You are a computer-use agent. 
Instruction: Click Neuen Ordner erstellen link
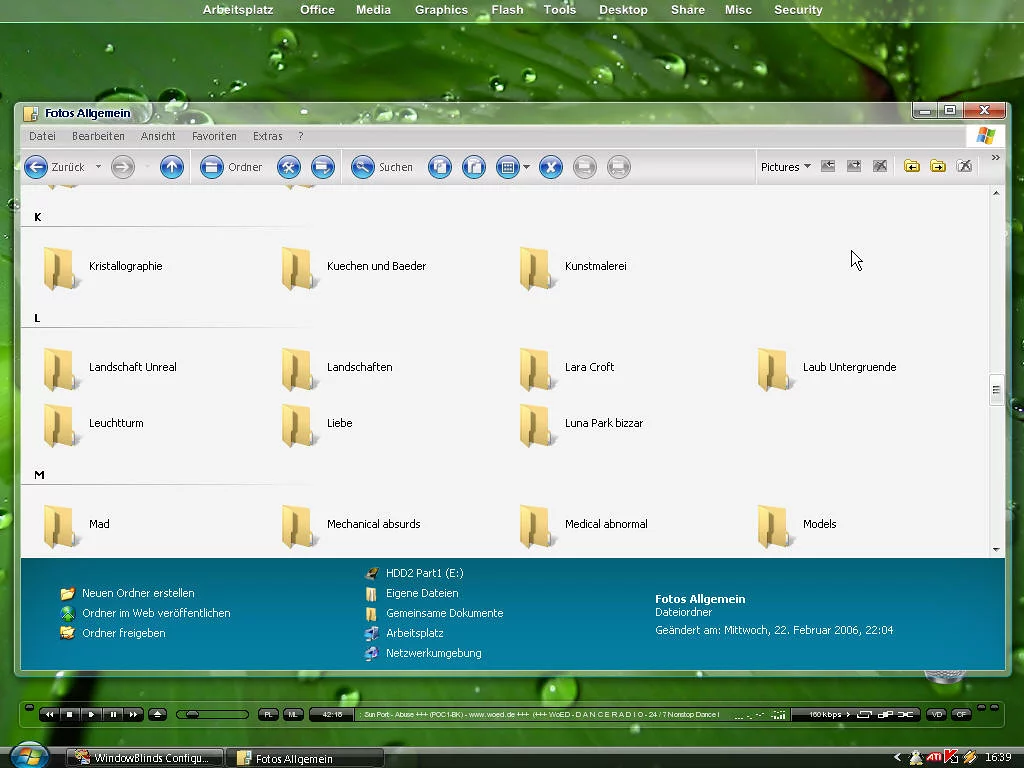coord(138,593)
